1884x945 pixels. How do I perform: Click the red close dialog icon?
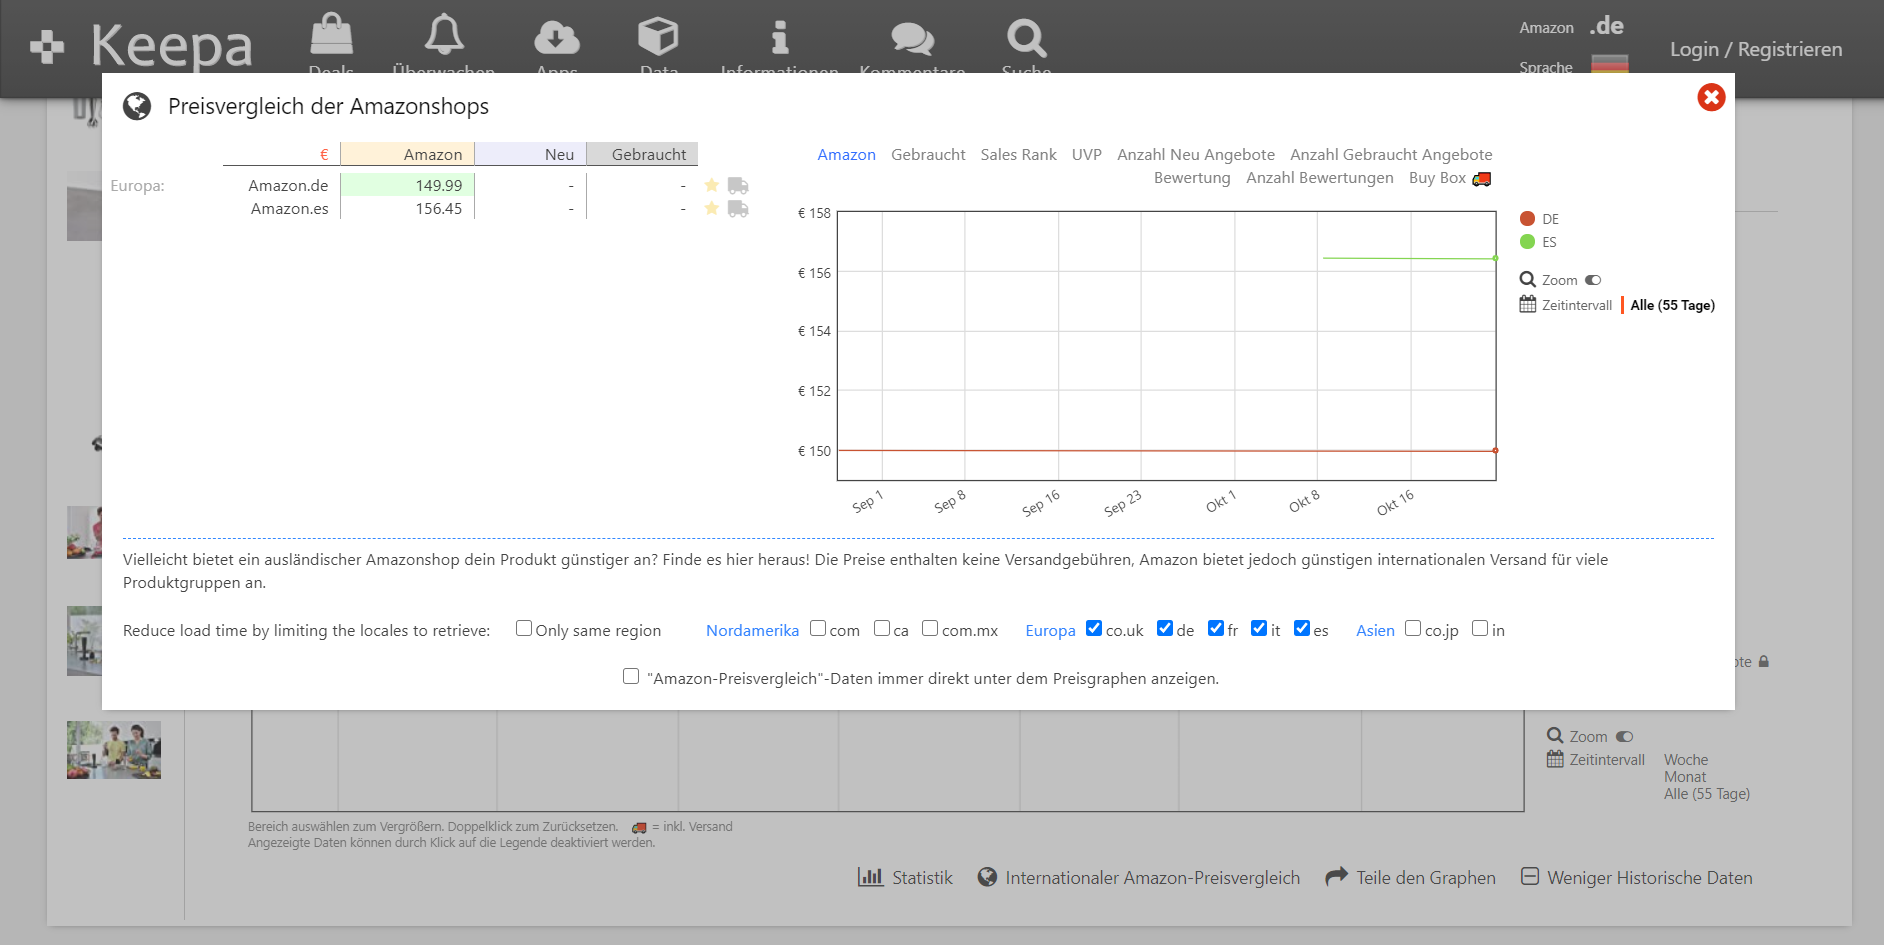pos(1711,97)
